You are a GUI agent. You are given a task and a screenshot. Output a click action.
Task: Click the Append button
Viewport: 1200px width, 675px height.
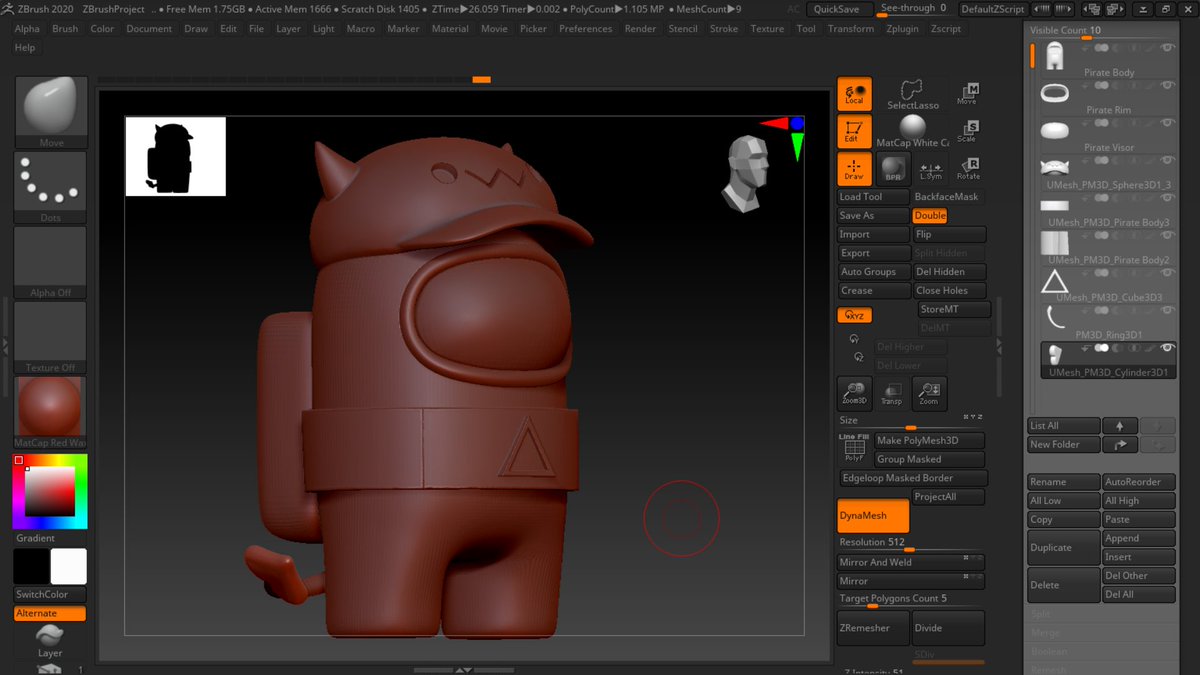click(x=1139, y=538)
